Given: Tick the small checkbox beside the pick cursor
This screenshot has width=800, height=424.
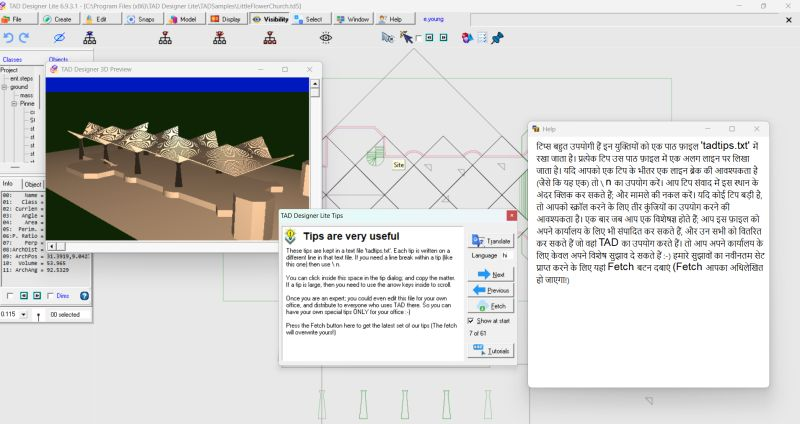Looking at the screenshot, I should [x=418, y=38].
